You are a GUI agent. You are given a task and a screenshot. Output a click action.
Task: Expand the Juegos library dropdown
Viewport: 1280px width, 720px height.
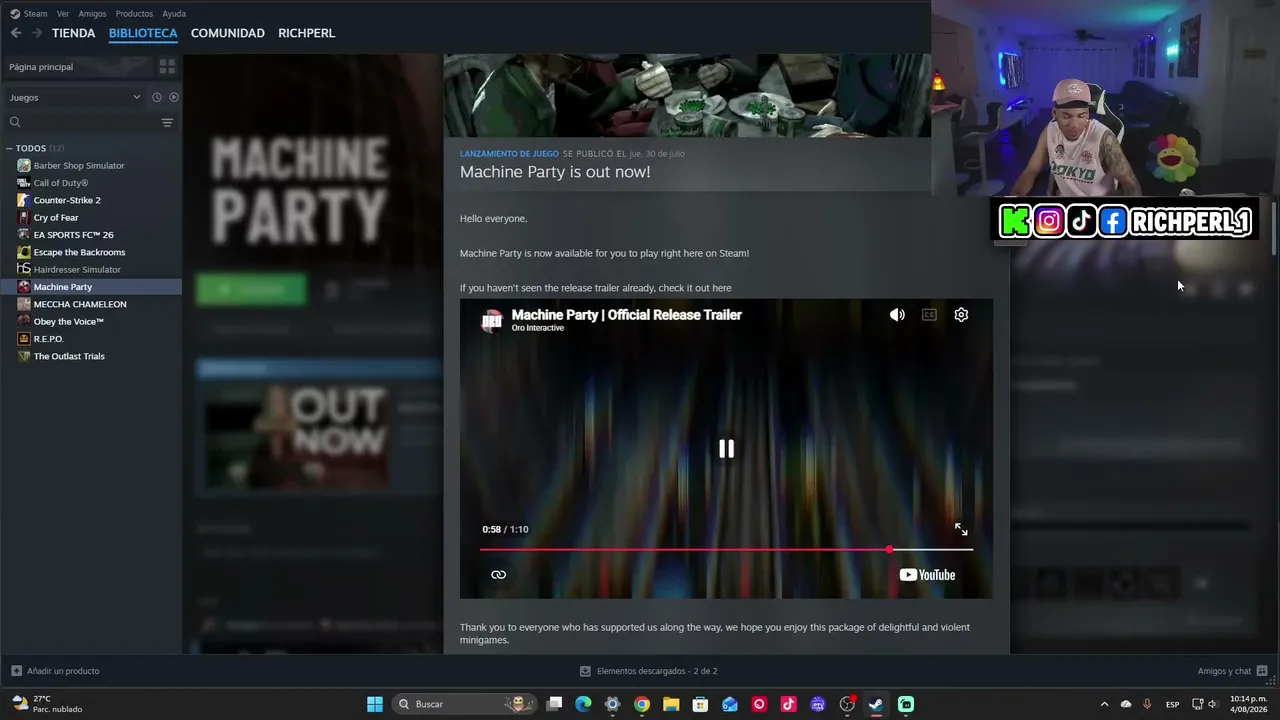pyautogui.click(x=75, y=97)
